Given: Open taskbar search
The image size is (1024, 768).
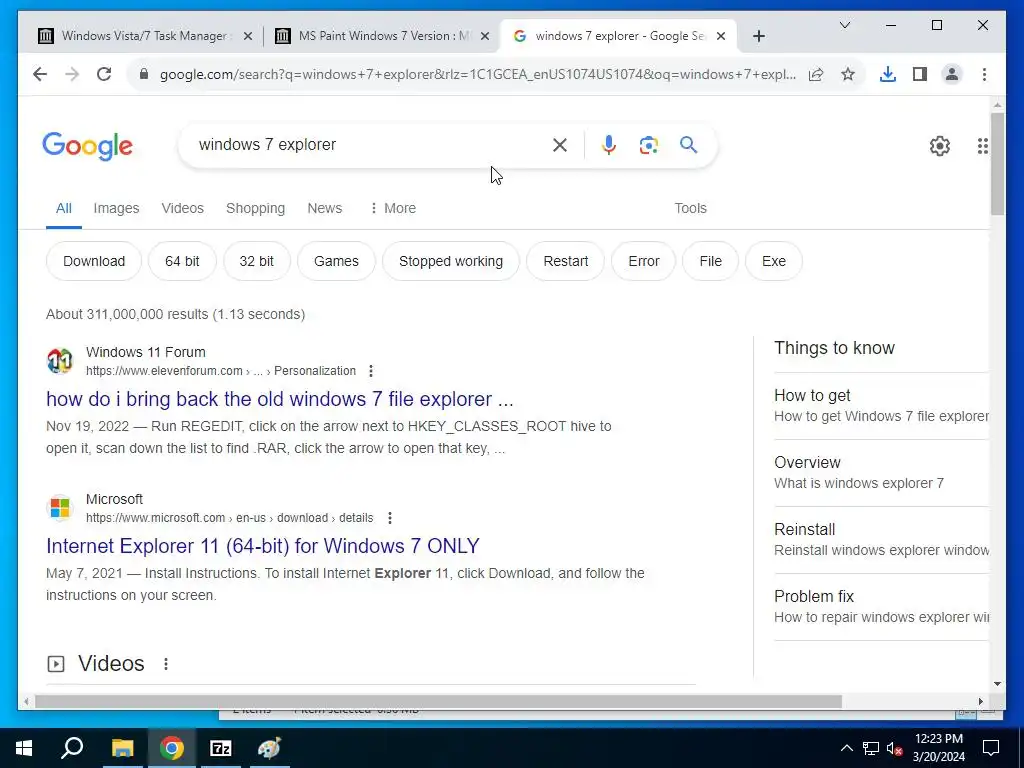Looking at the screenshot, I should click(72, 748).
